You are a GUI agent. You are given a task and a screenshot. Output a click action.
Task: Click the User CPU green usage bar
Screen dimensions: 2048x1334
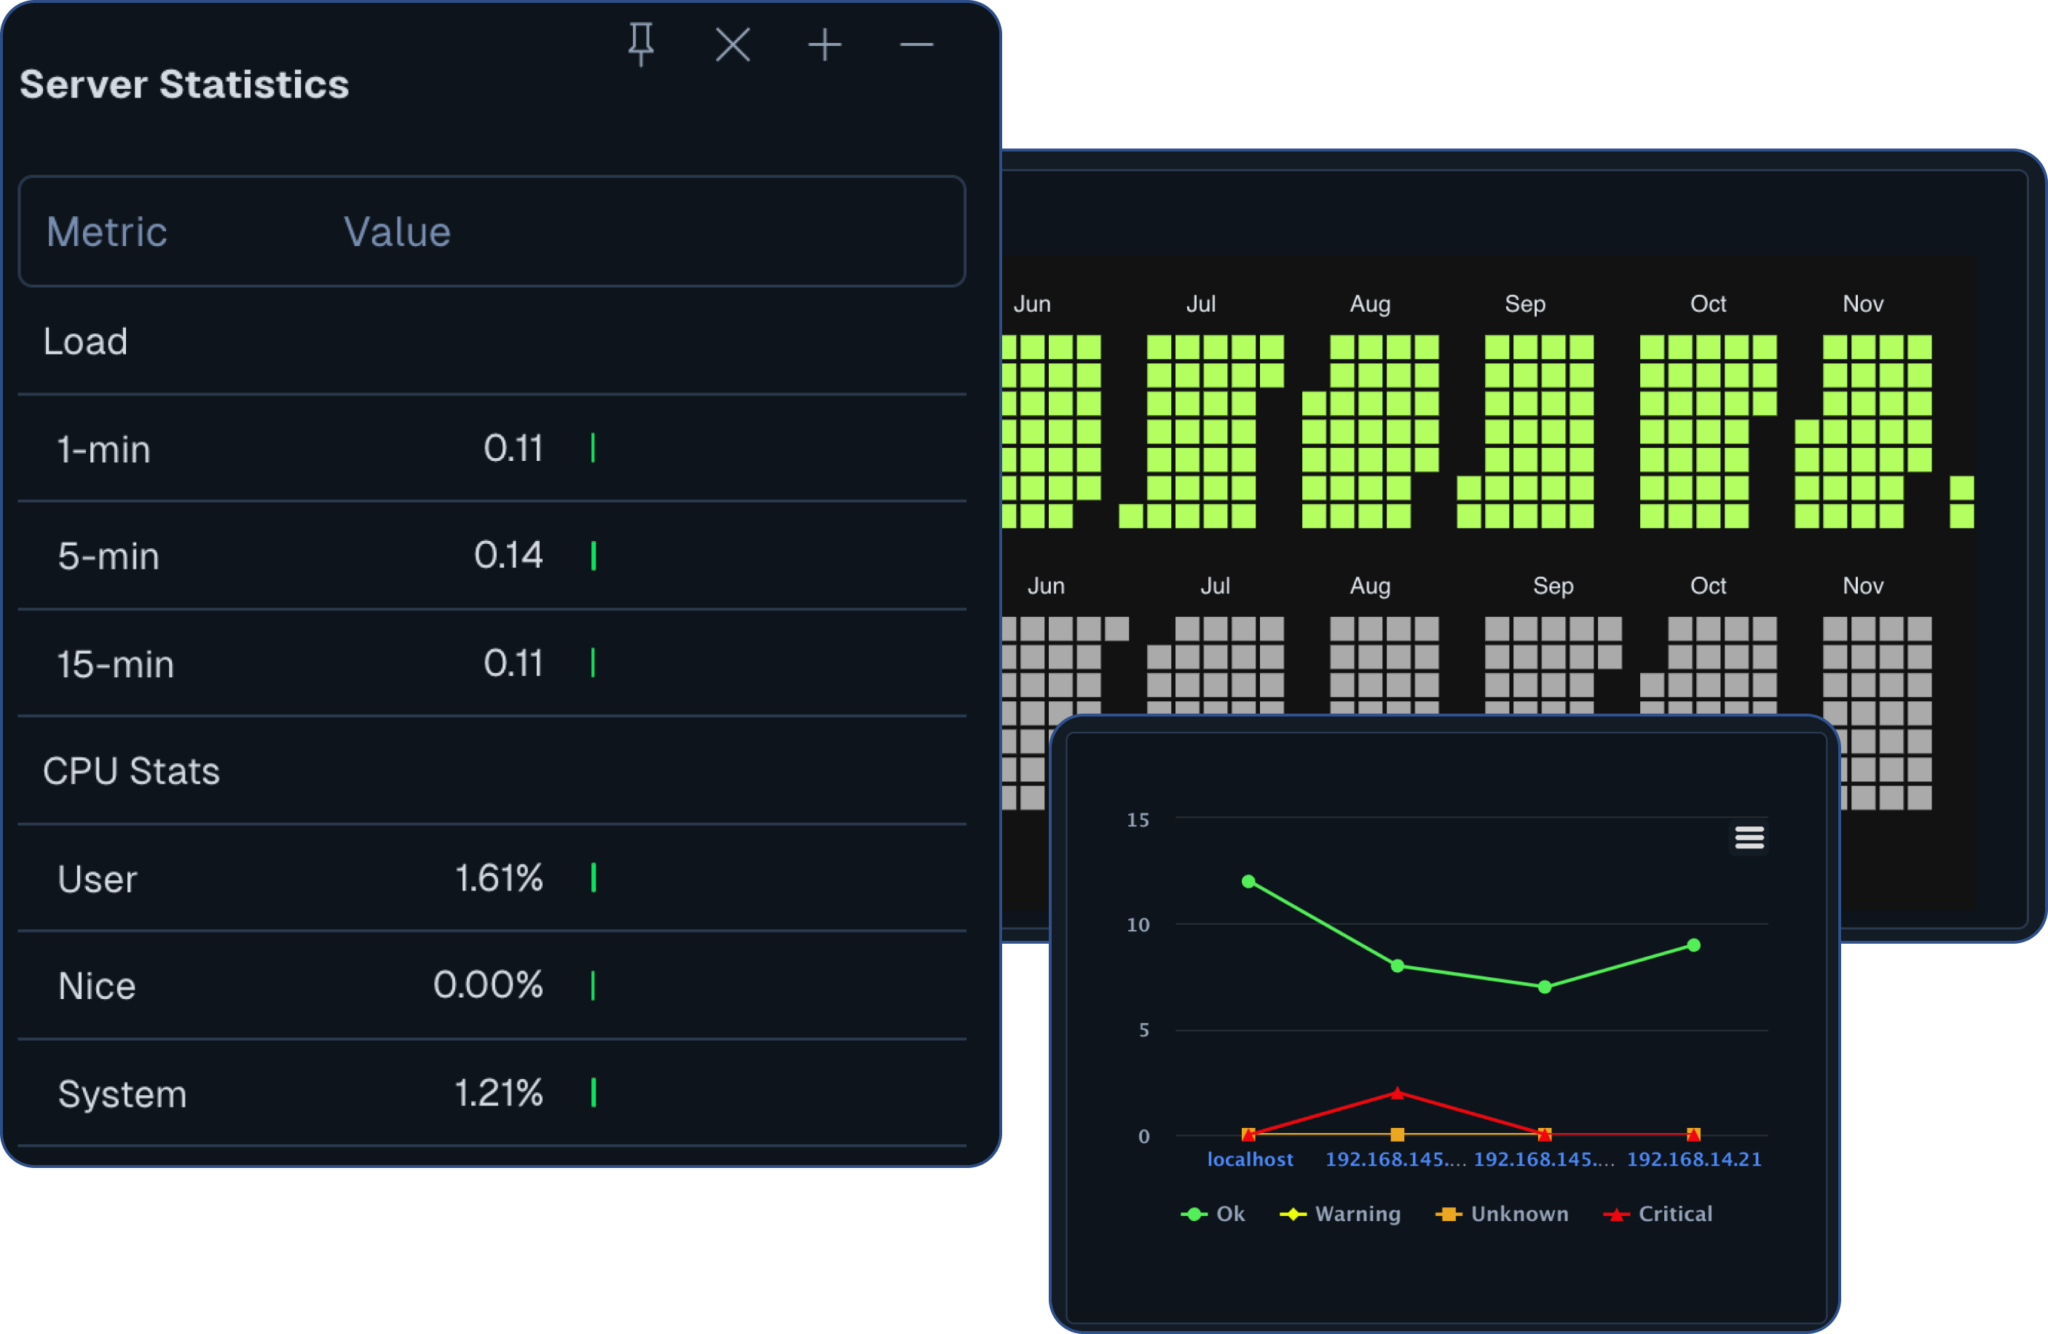pos(593,879)
